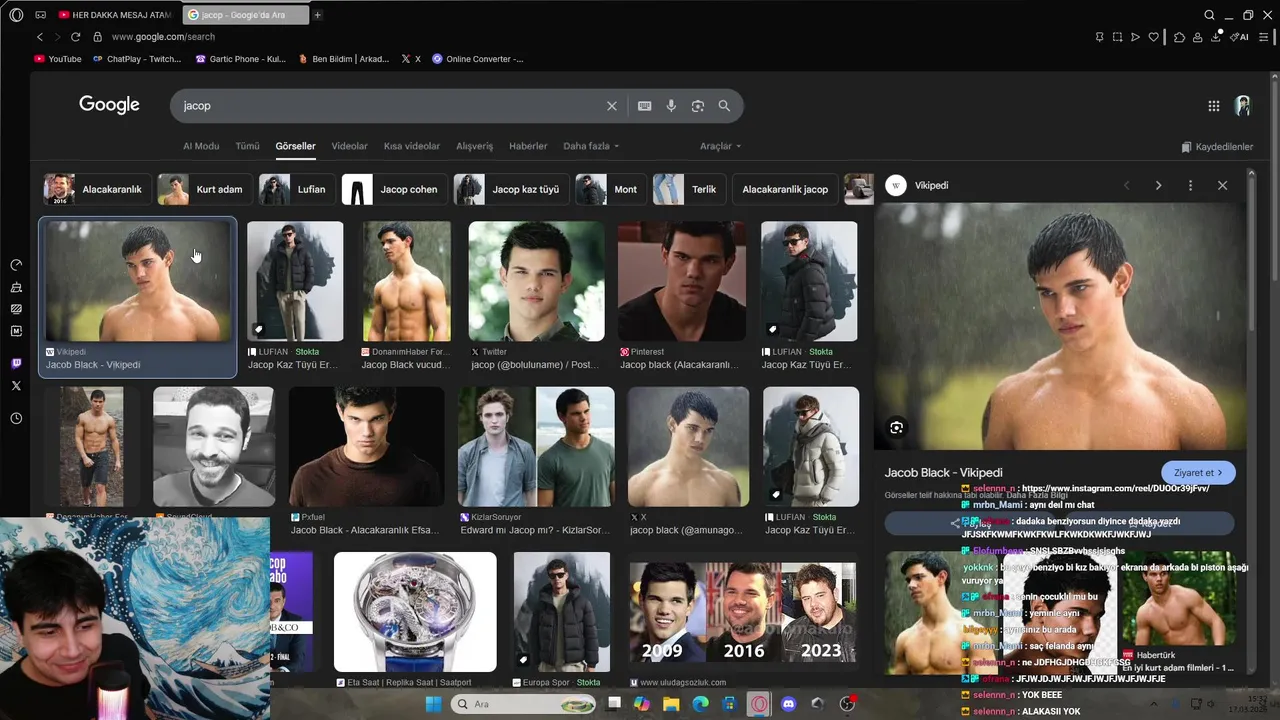Open the Gartic Phone bookmark
This screenshot has width=1280, height=720.
241,59
